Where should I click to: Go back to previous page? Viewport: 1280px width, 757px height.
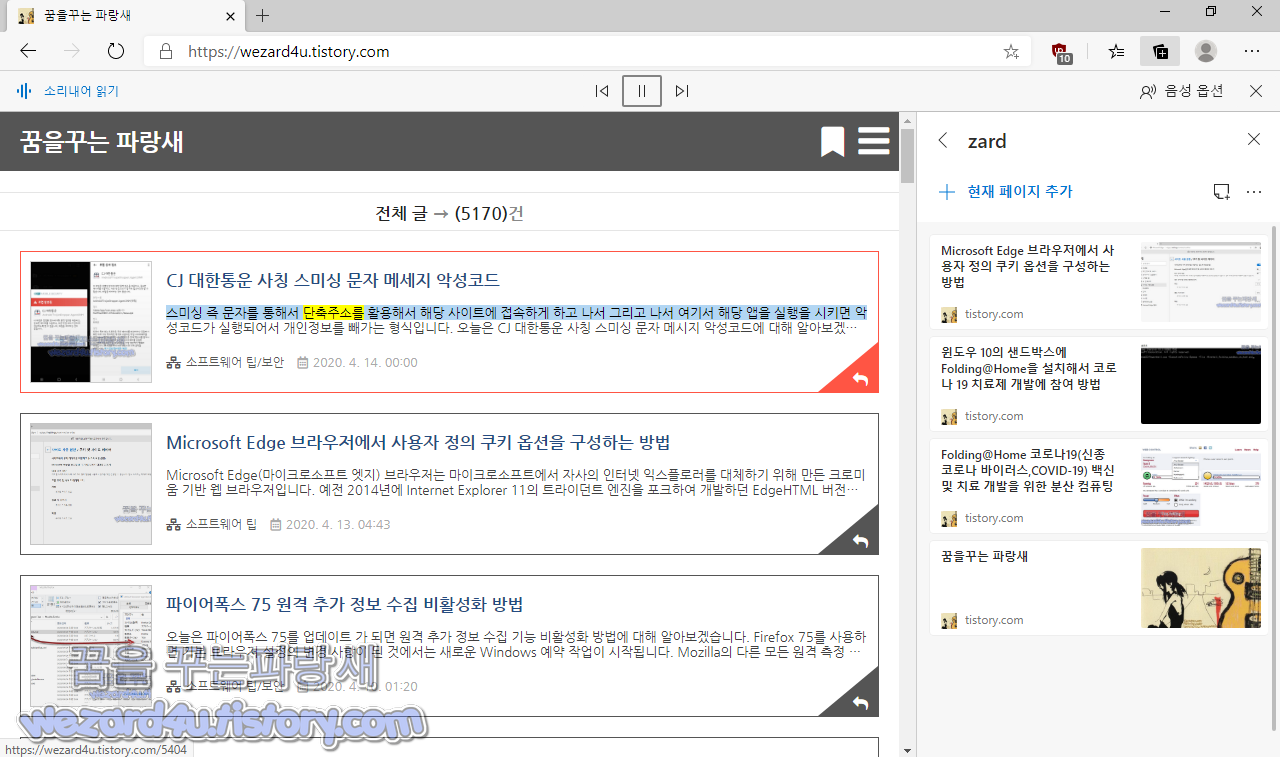pyautogui.click(x=28, y=51)
